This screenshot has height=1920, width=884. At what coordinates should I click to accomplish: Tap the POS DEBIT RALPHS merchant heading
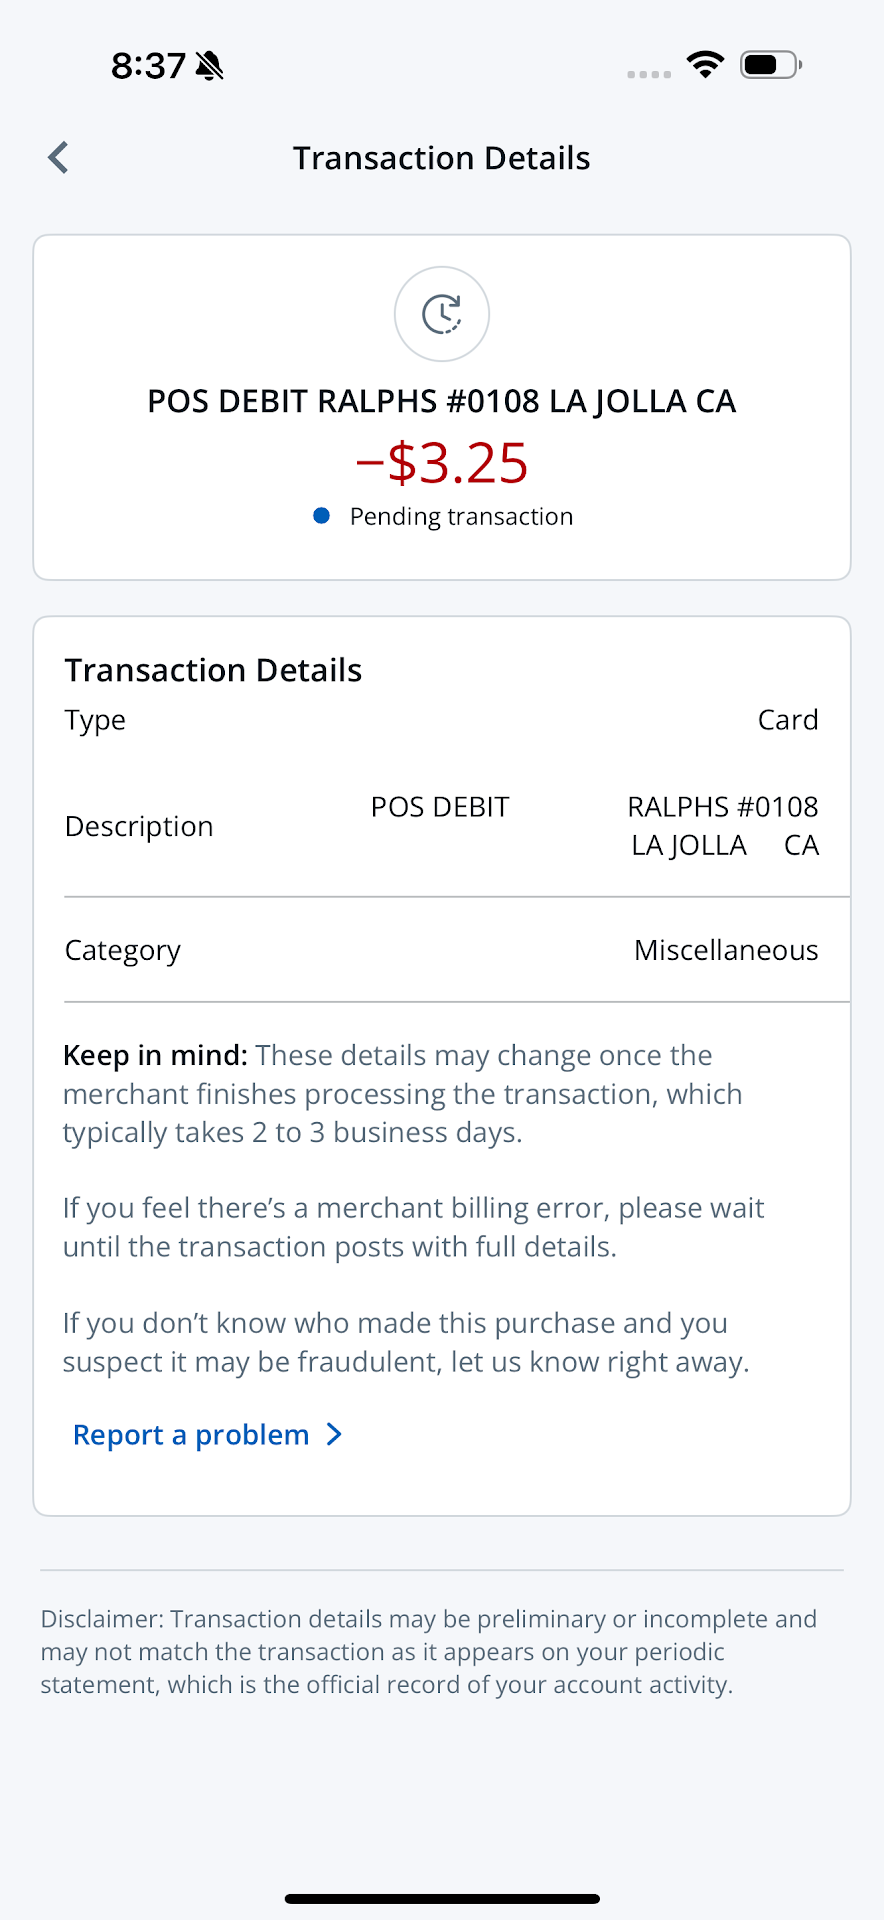coord(441,401)
